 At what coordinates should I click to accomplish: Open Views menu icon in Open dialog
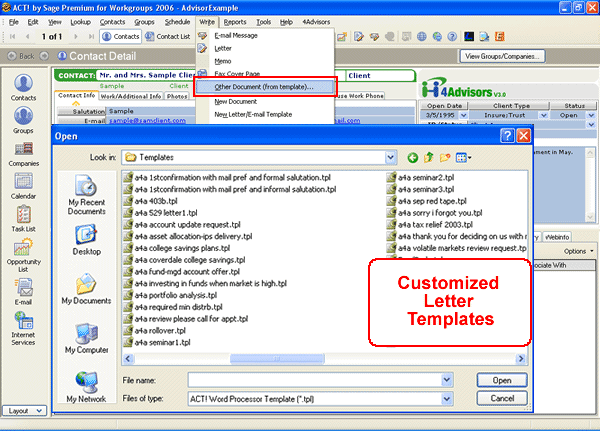coord(463,157)
